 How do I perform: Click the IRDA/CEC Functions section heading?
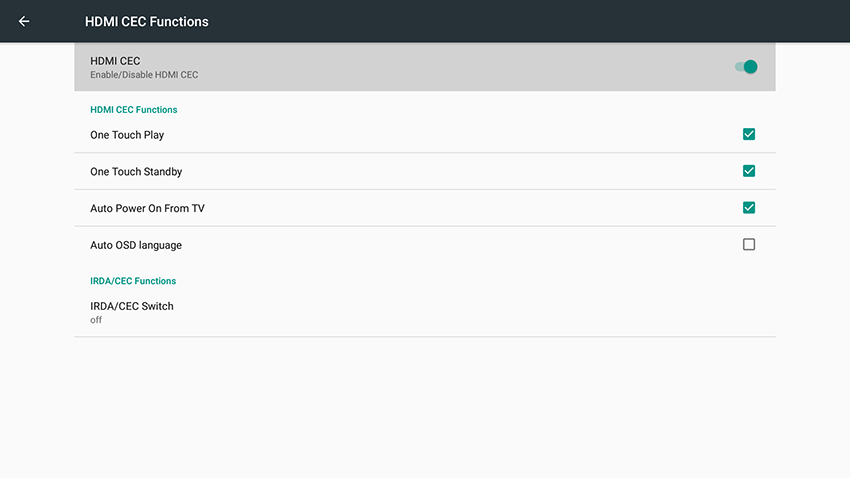(x=133, y=281)
